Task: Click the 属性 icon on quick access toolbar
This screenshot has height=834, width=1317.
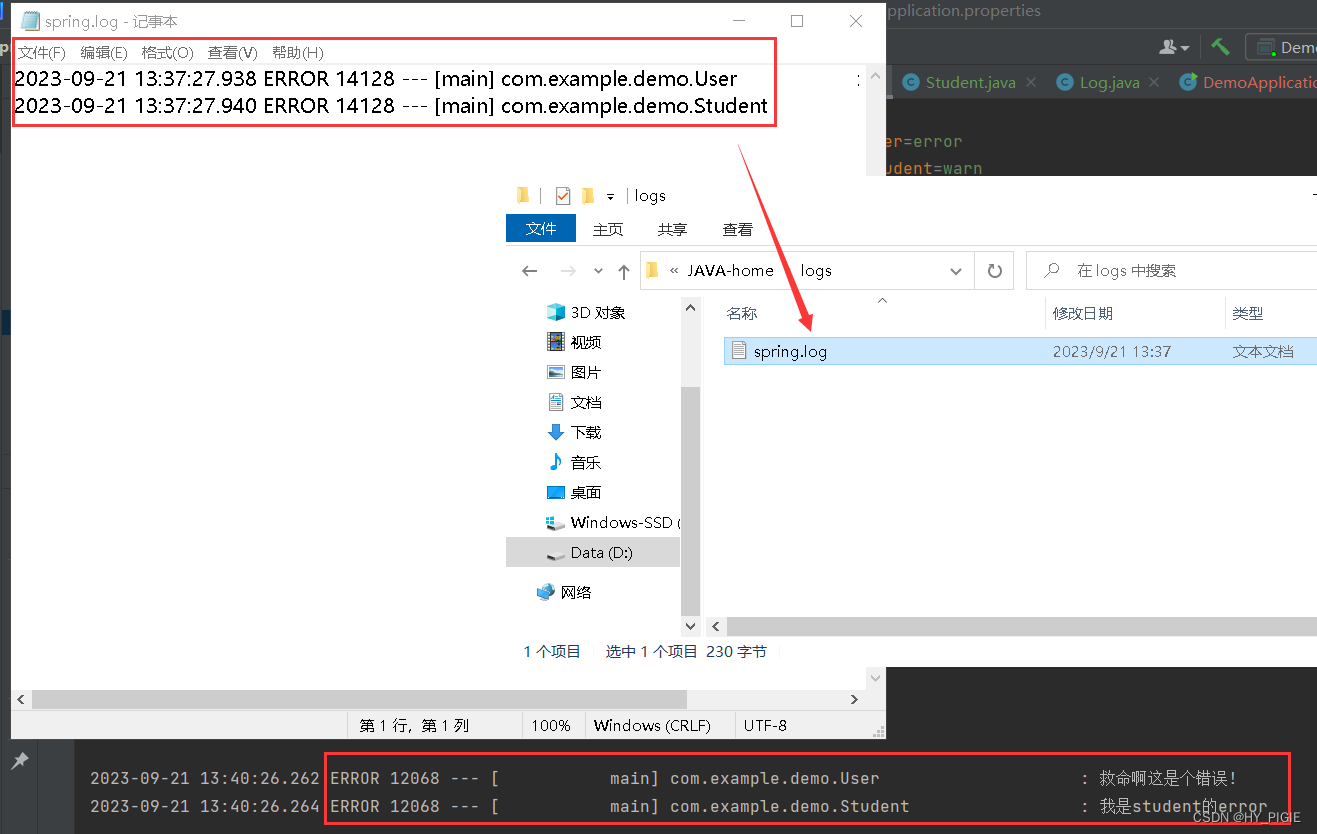Action: (563, 195)
